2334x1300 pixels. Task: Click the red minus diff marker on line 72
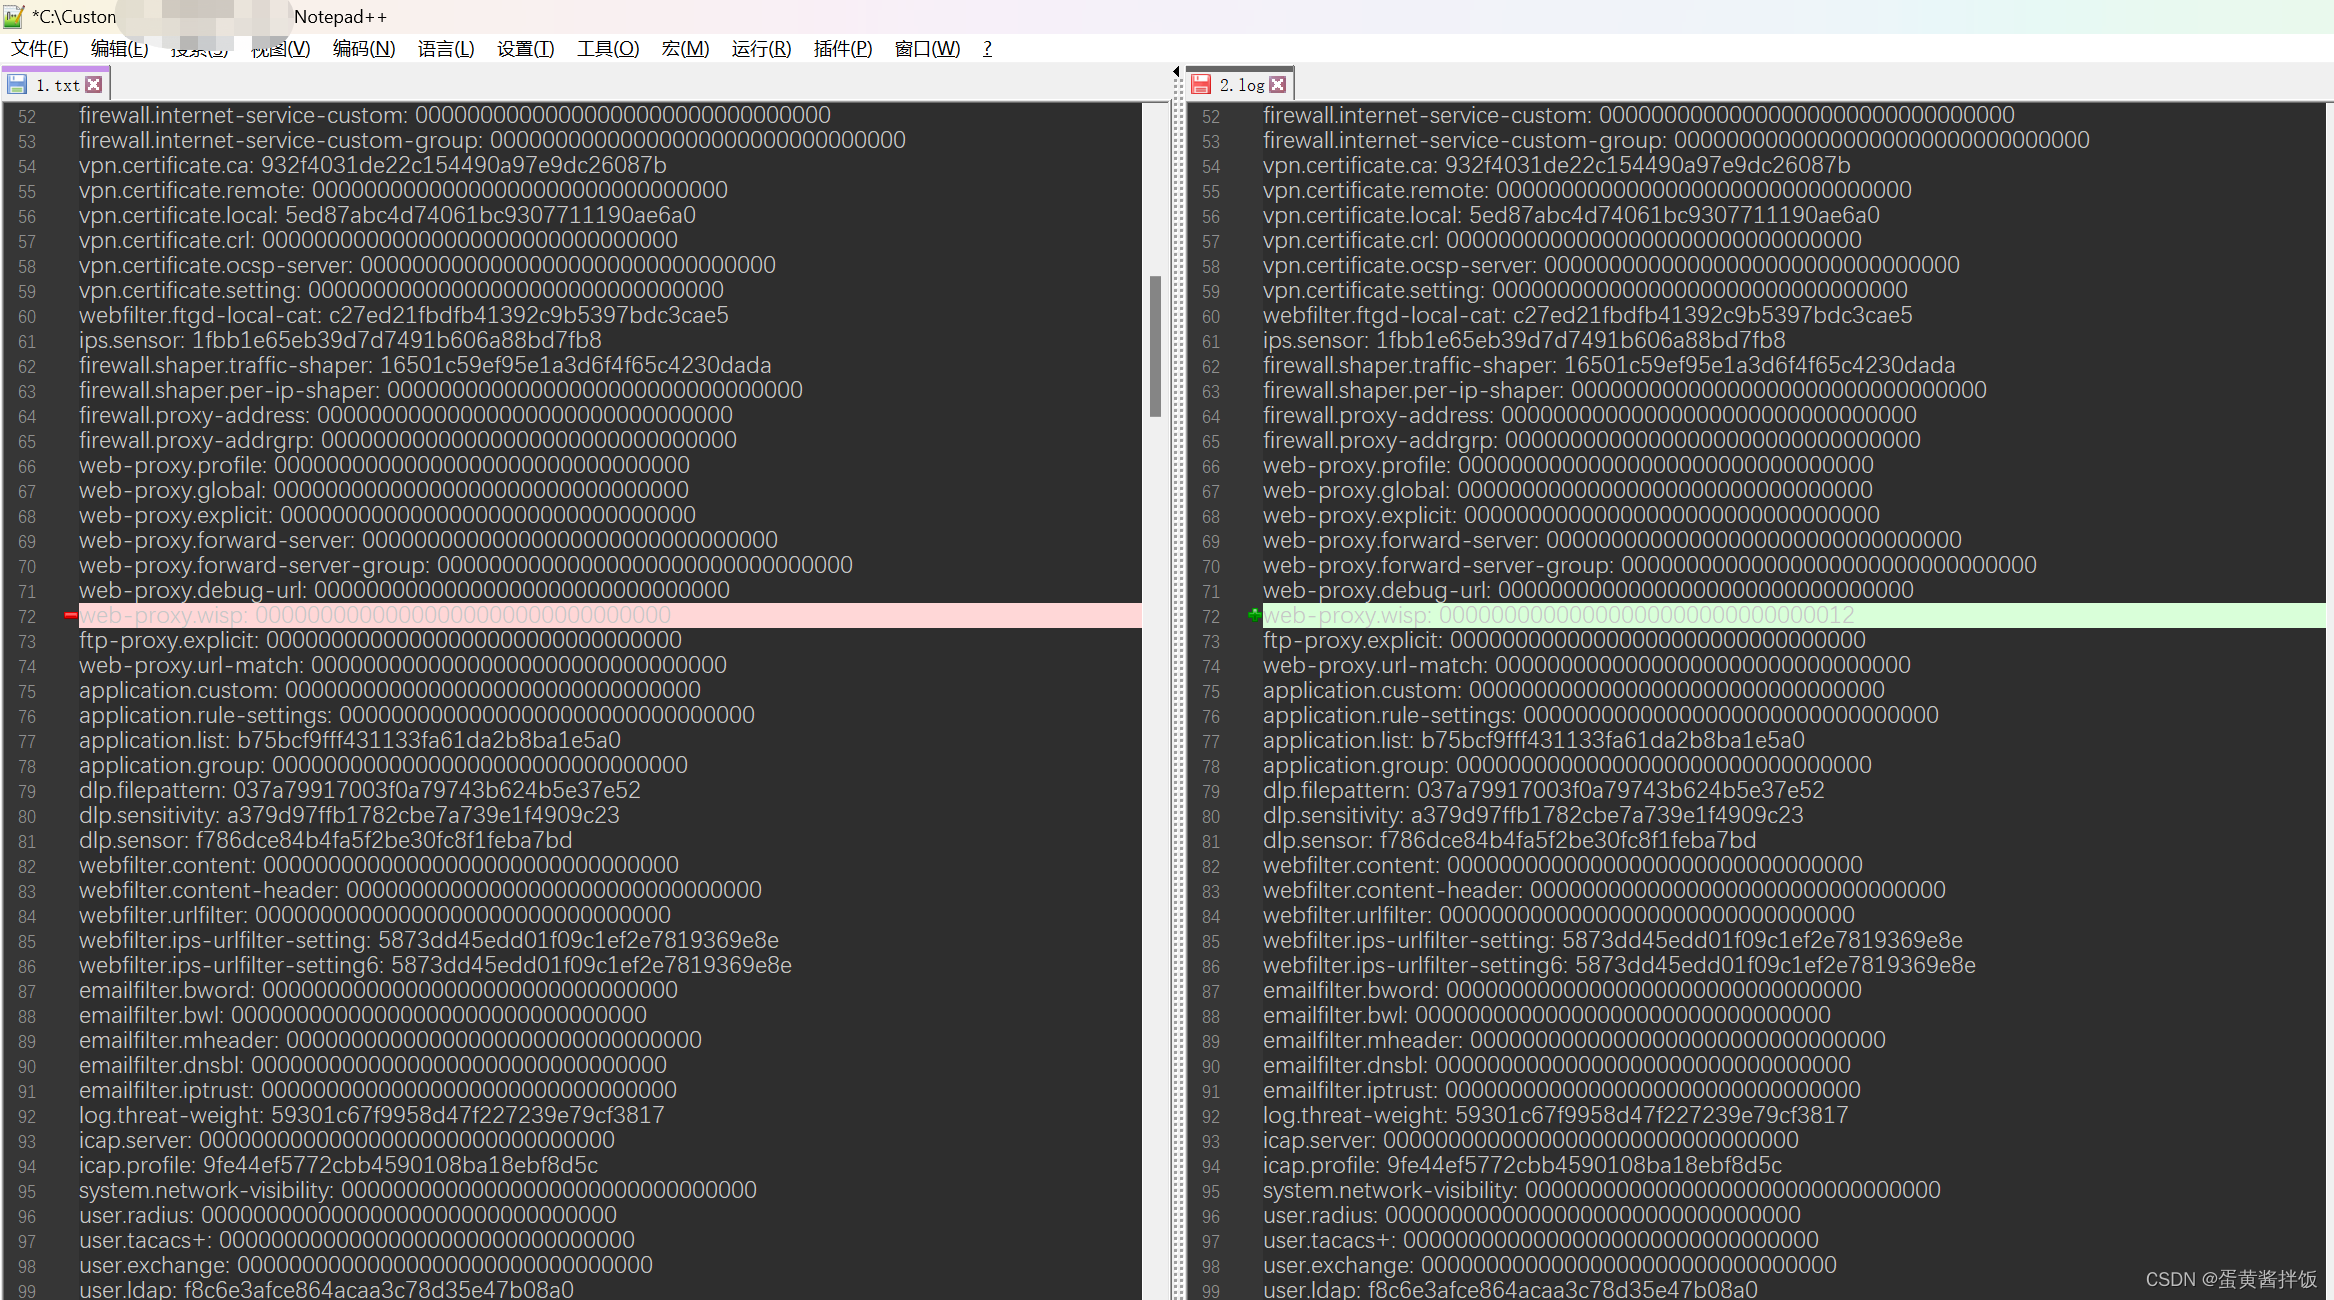[x=70, y=615]
